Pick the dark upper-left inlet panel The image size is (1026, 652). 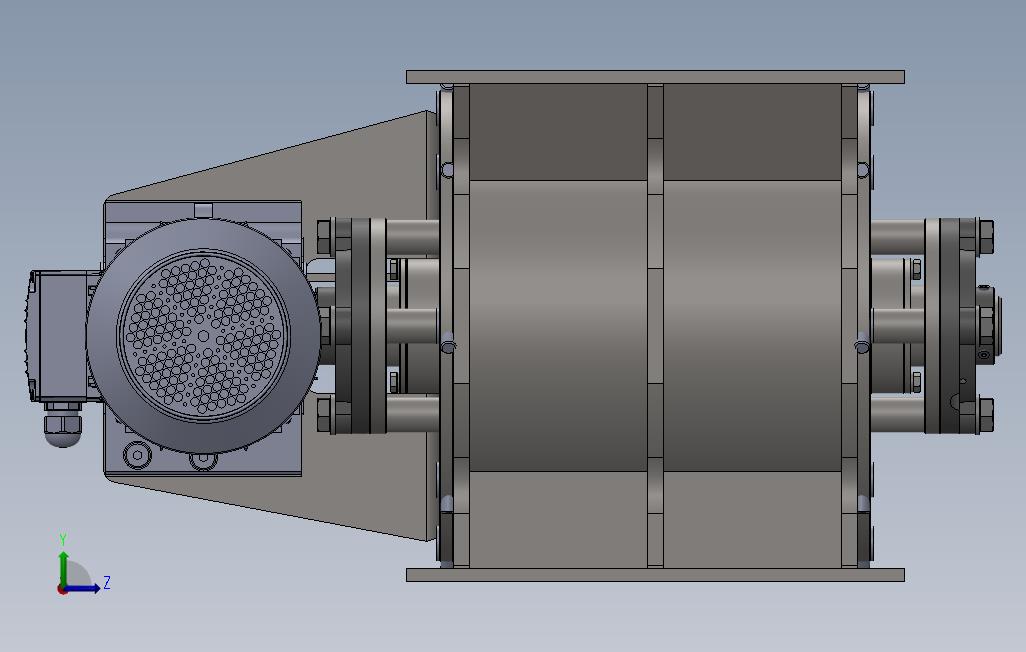[x=558, y=132]
